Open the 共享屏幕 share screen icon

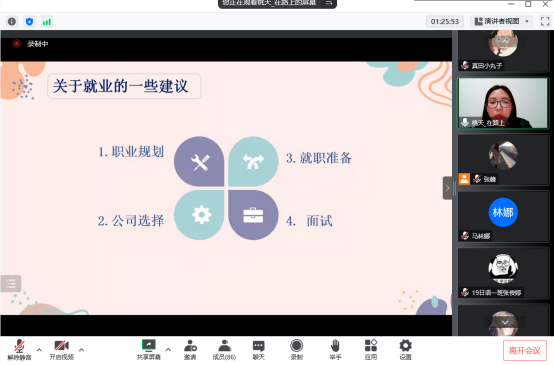point(148,349)
